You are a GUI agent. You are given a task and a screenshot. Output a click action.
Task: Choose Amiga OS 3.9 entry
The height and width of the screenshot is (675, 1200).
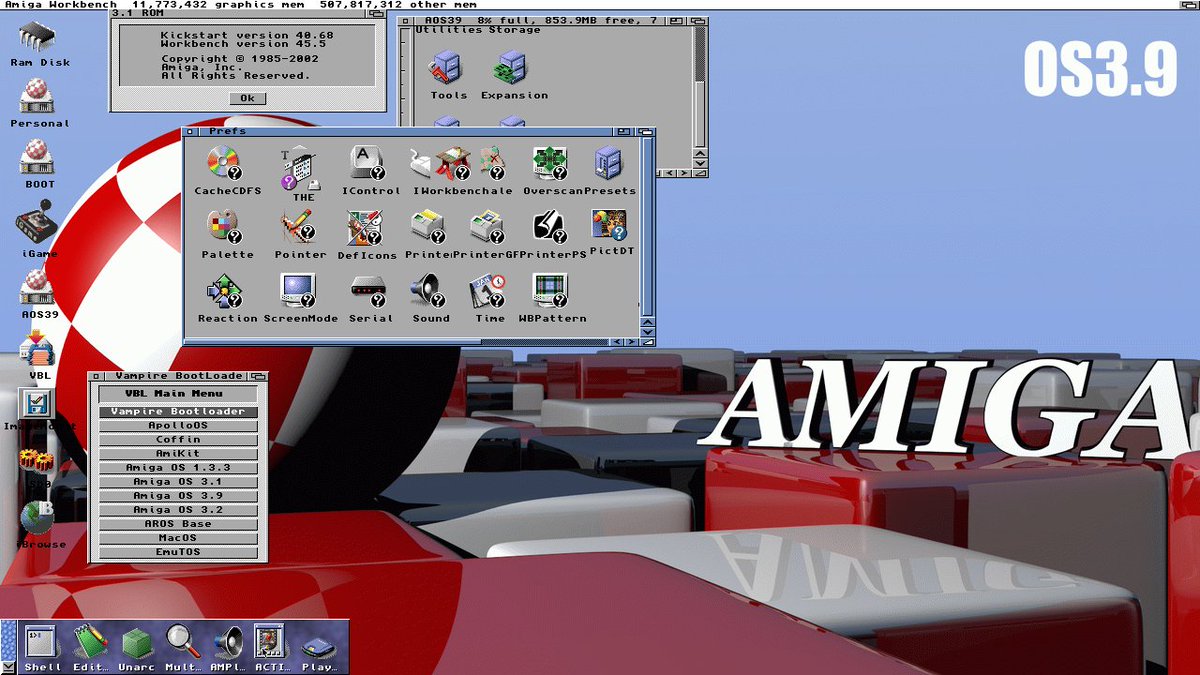pyautogui.click(x=178, y=496)
